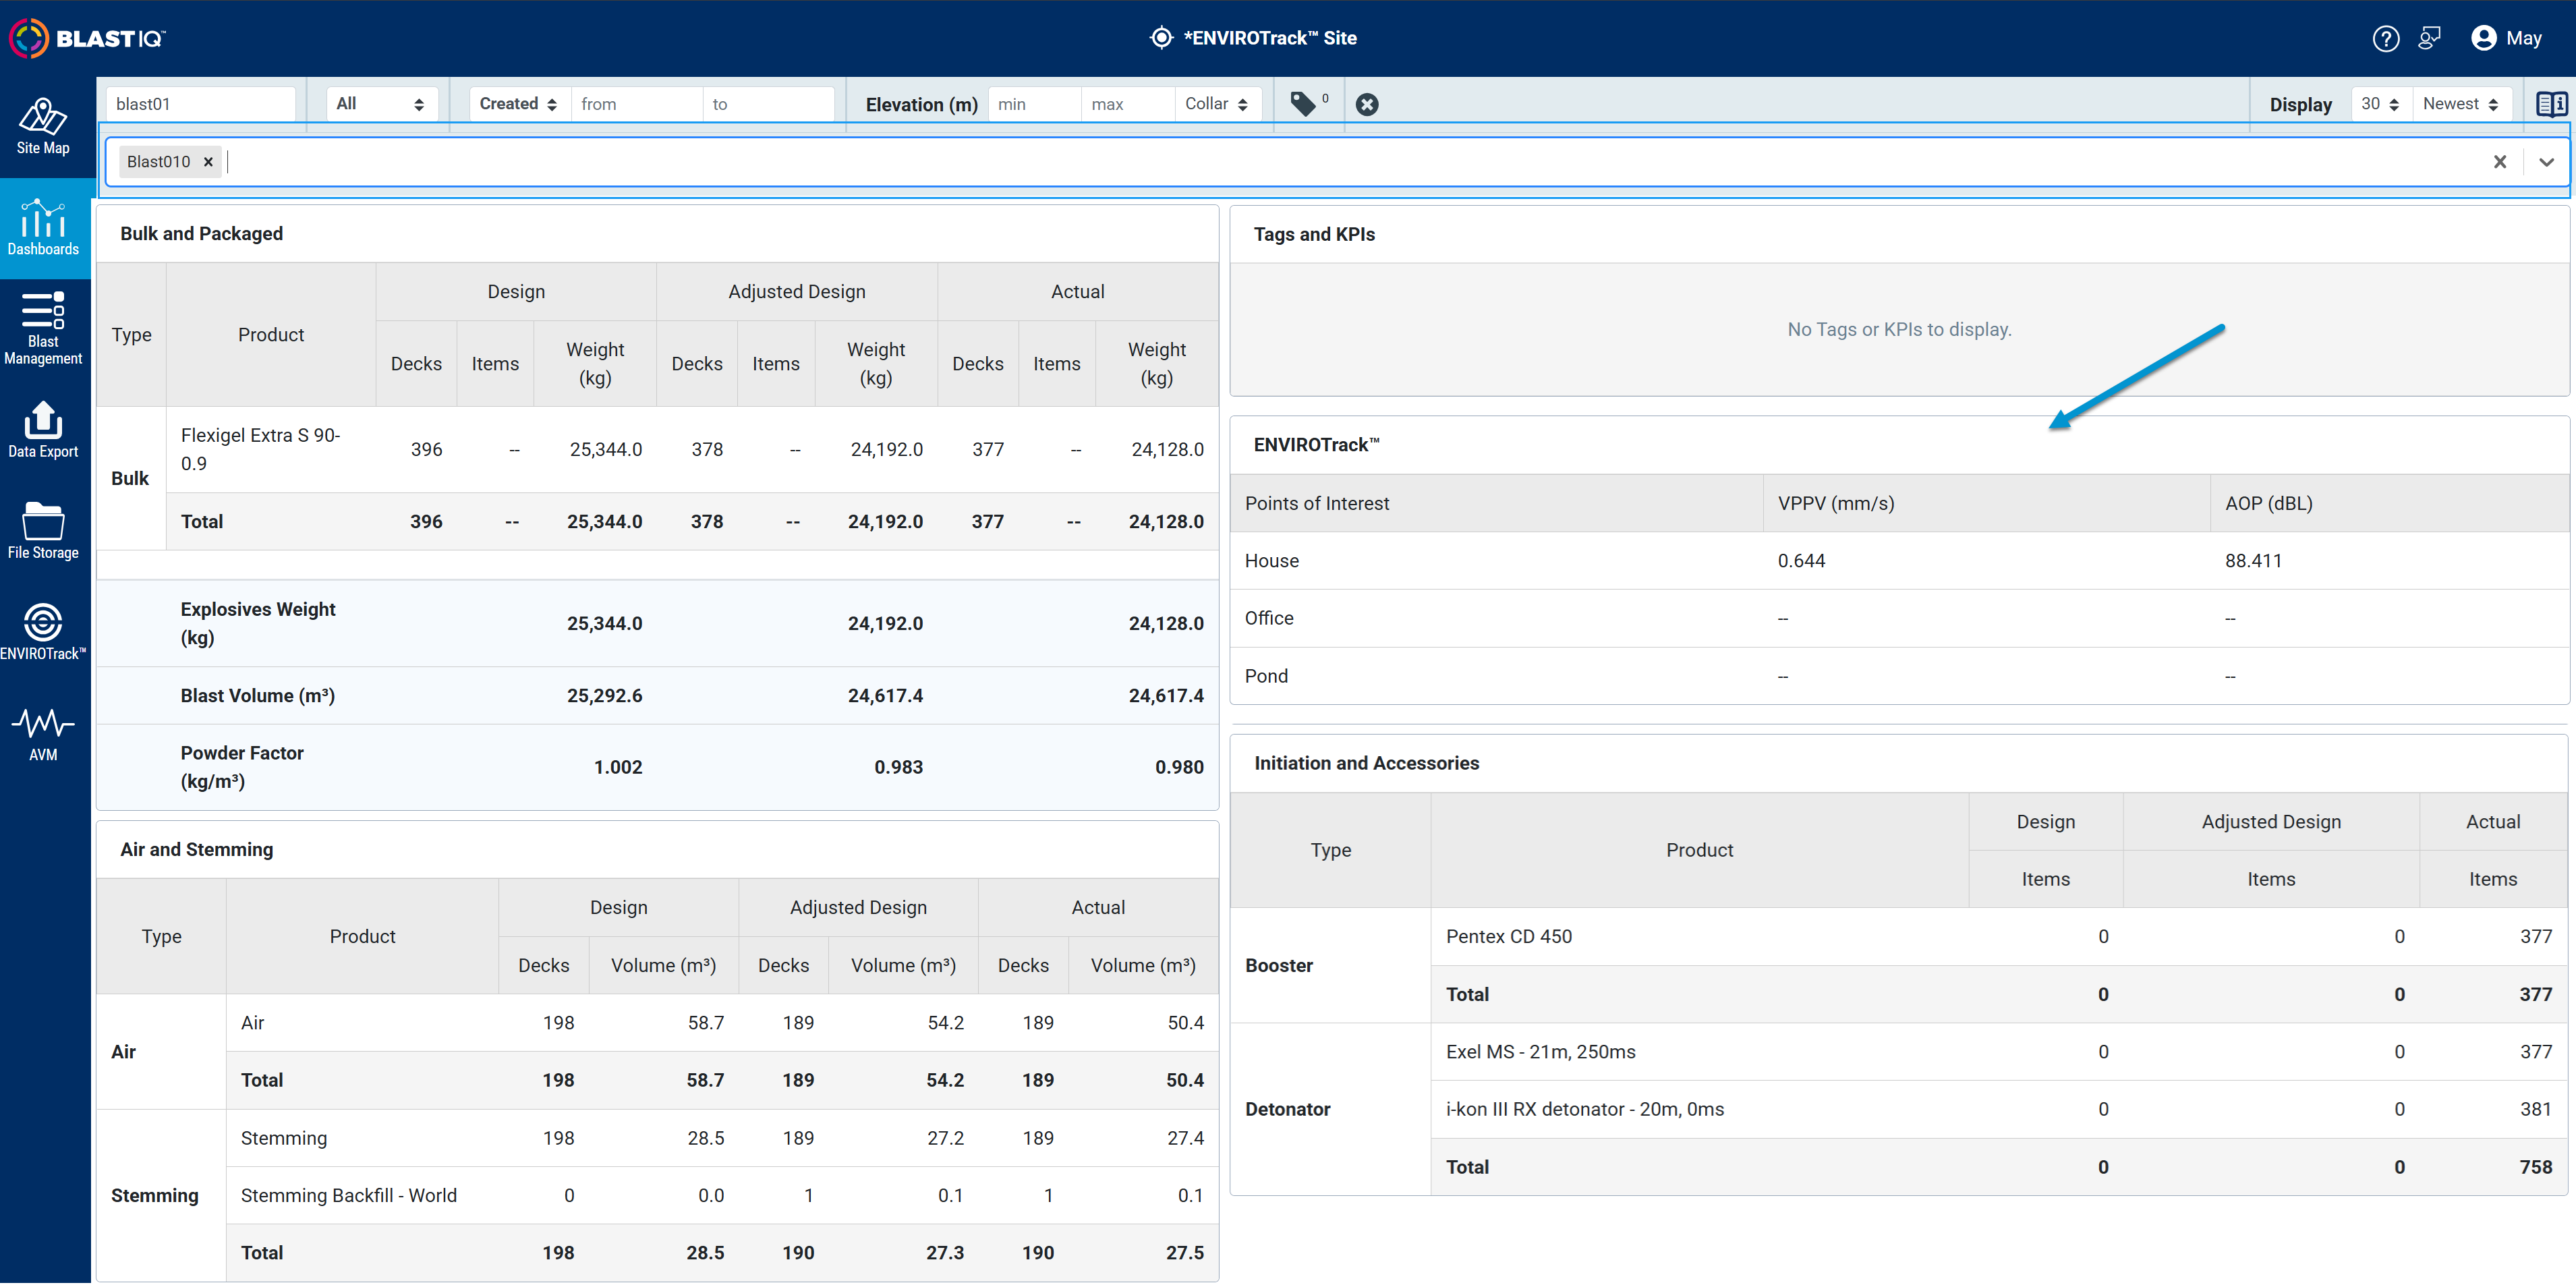Viewport: 2576px width, 1285px height.
Task: Open the support chat icon
Action: tap(2429, 38)
